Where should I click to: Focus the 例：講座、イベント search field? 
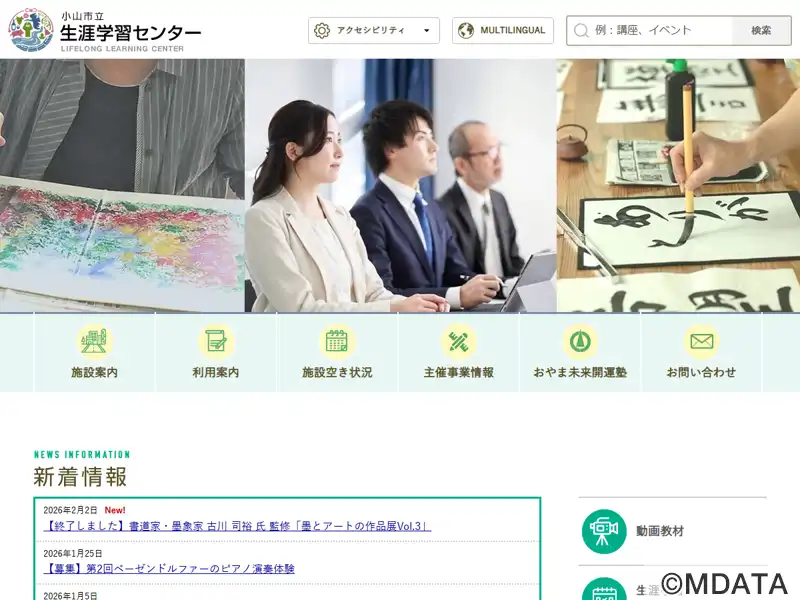click(x=649, y=31)
